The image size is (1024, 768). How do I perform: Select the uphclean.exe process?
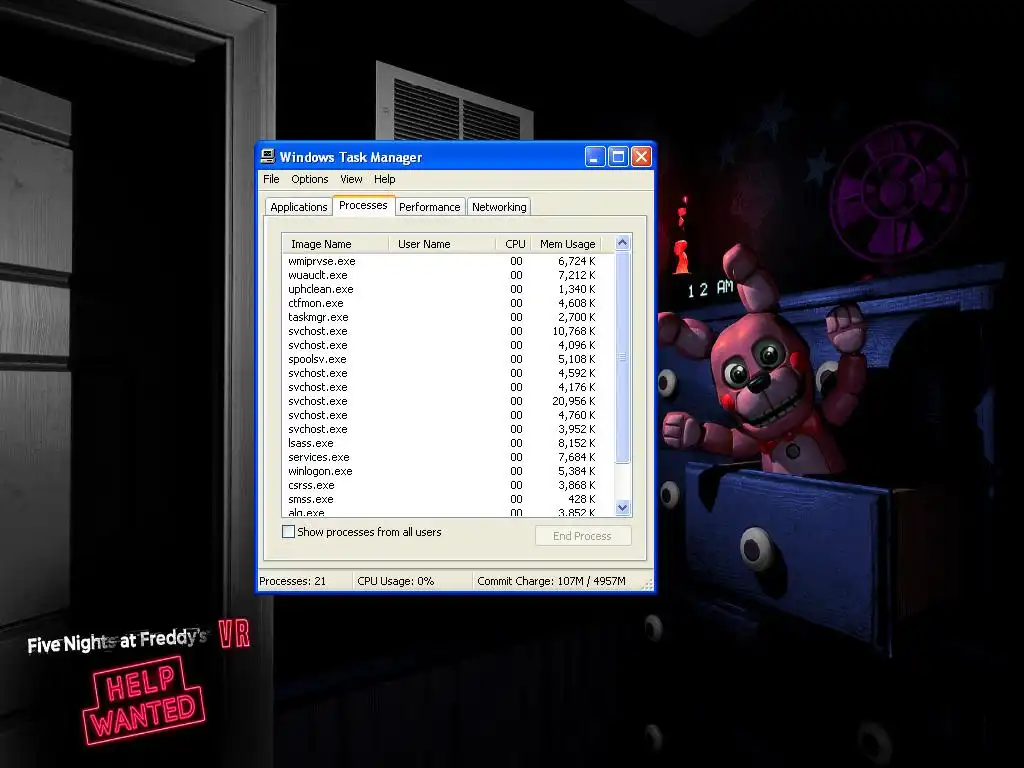point(448,289)
